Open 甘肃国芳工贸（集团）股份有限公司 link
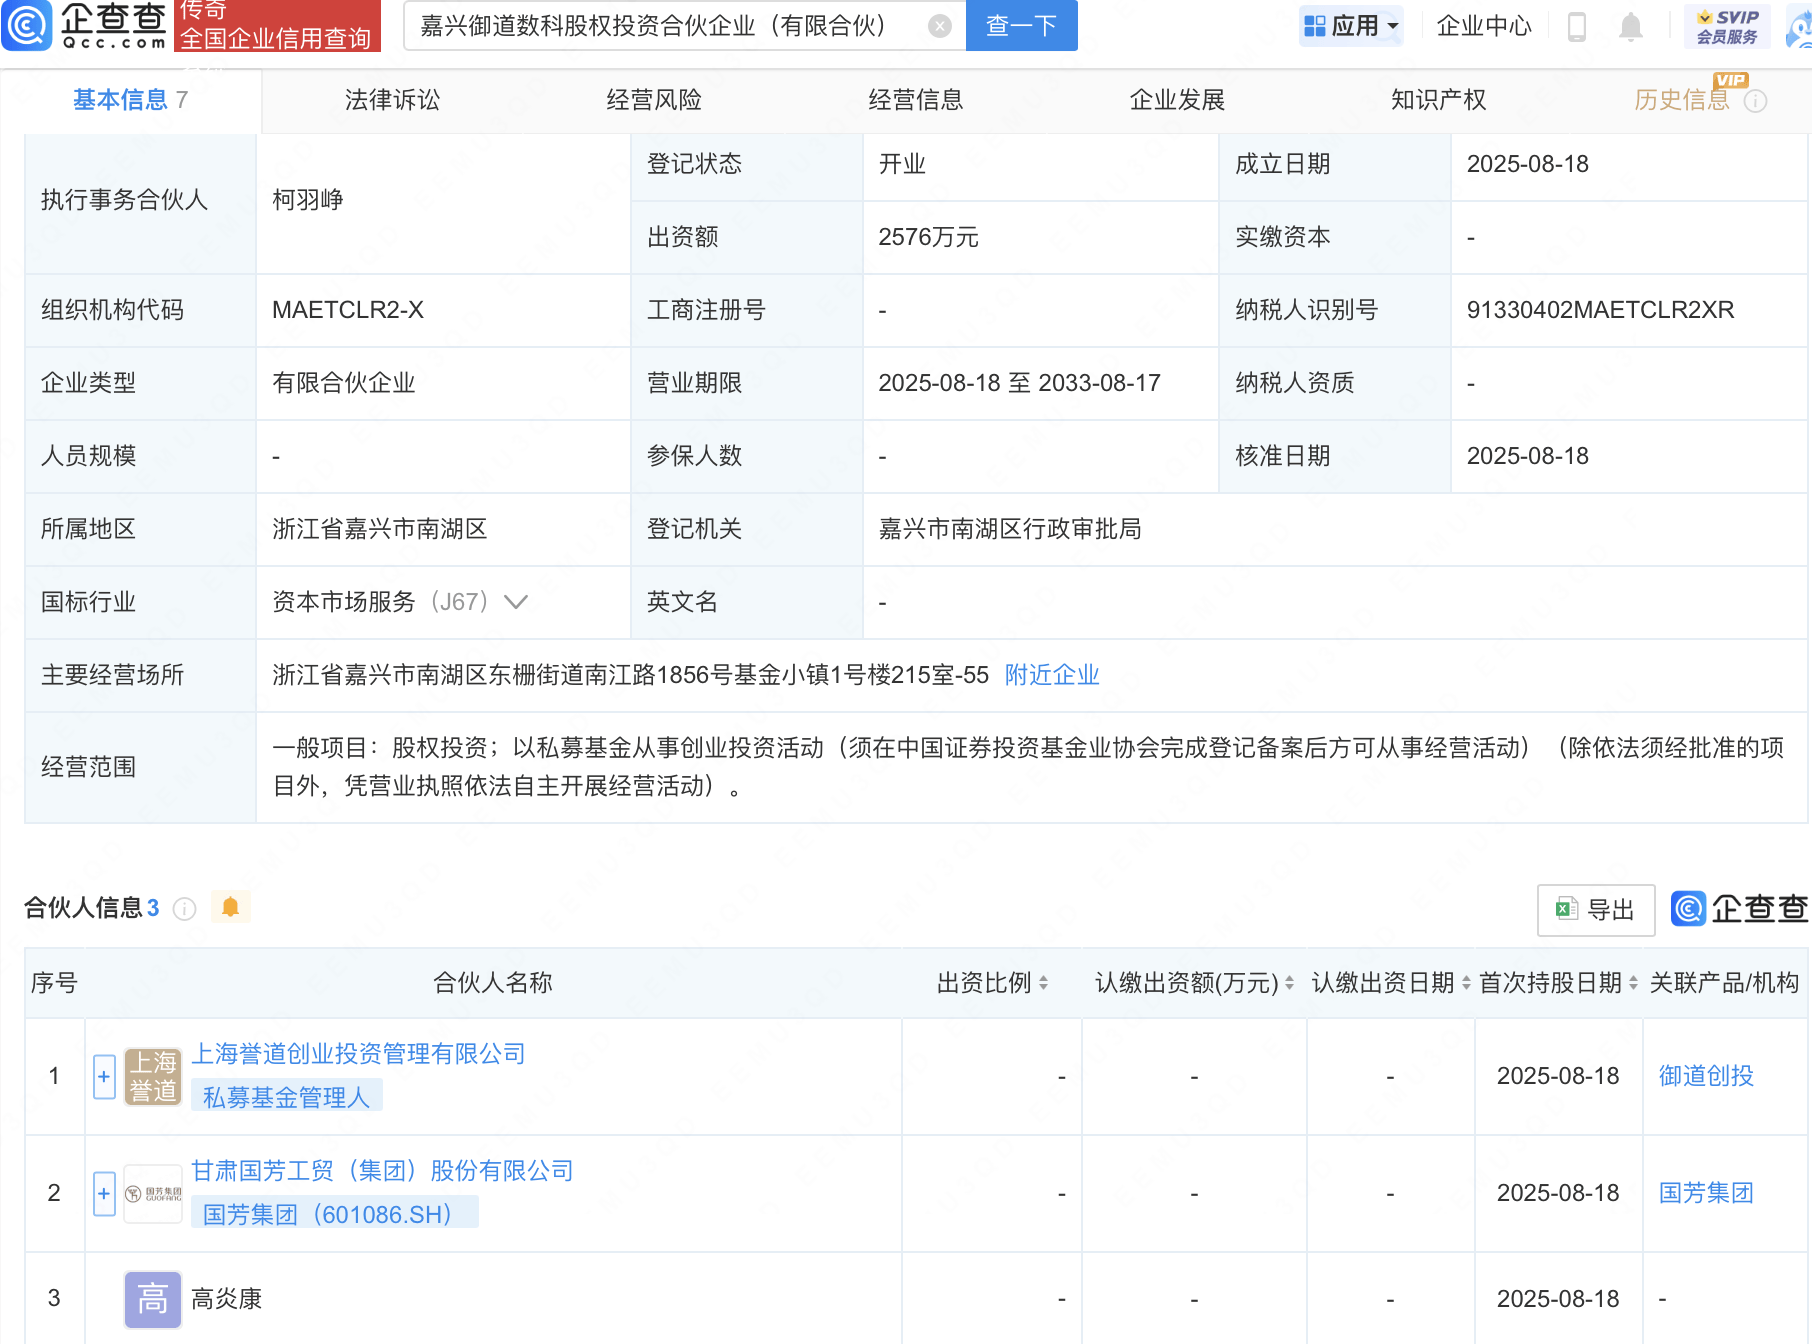Image resolution: width=1812 pixels, height=1344 pixels. (x=382, y=1171)
